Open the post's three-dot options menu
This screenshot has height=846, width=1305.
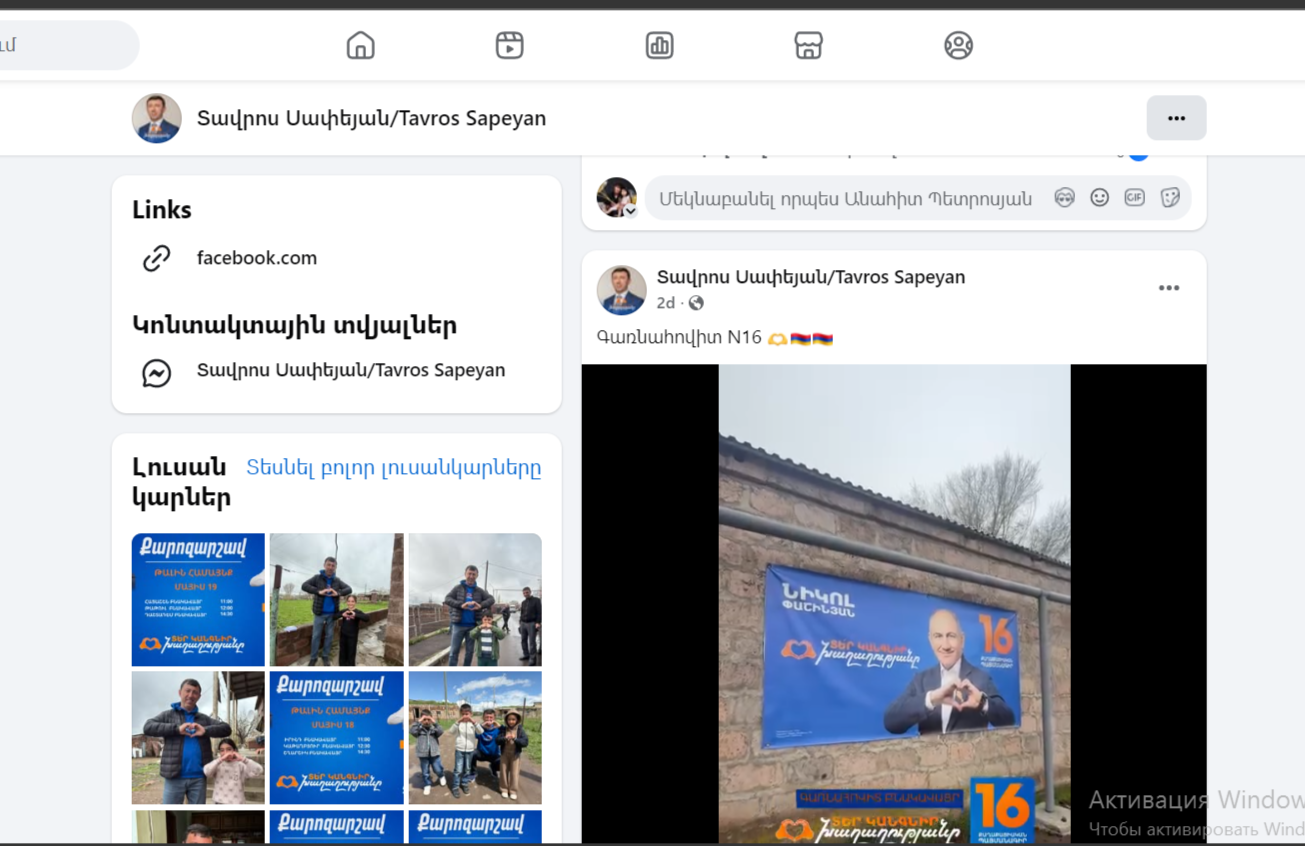pos(1169,288)
